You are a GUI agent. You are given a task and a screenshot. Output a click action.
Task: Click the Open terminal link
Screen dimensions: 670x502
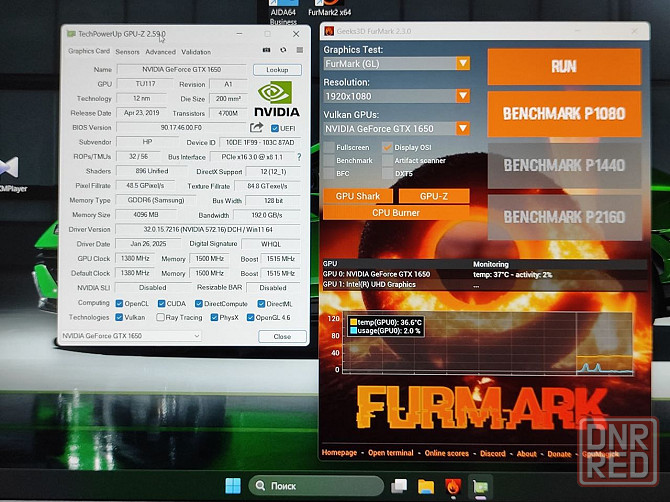(391, 452)
